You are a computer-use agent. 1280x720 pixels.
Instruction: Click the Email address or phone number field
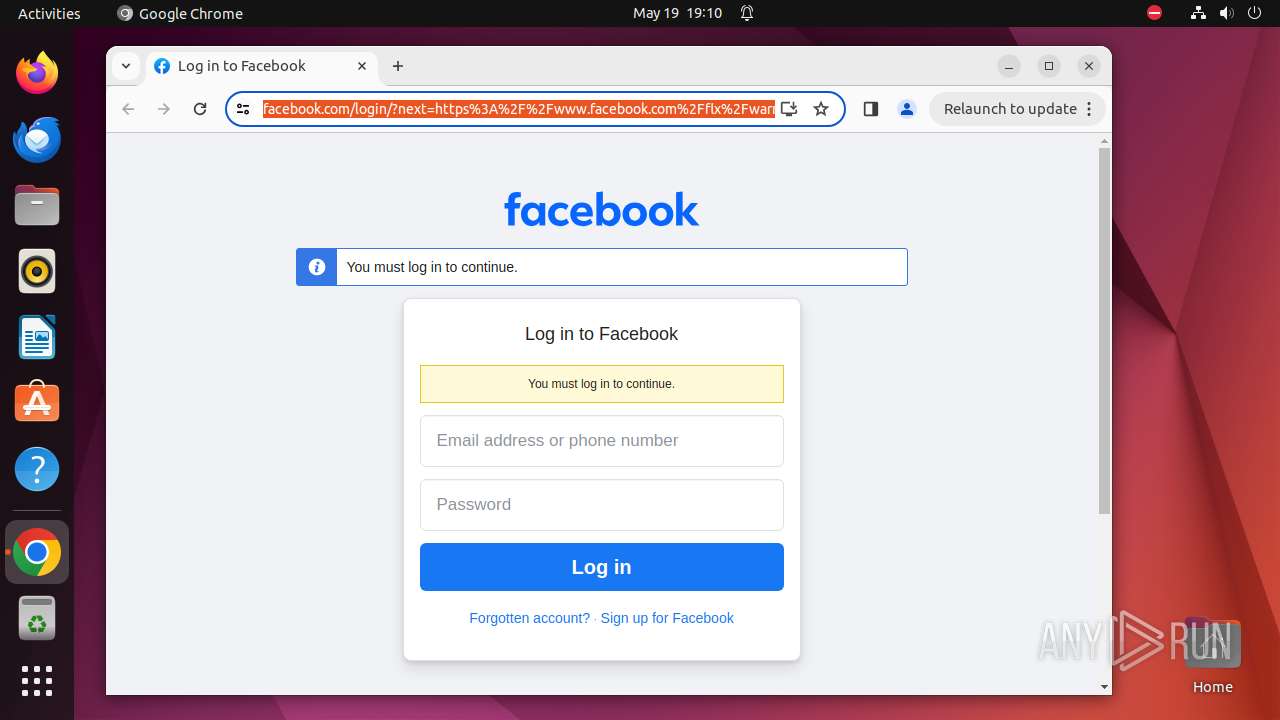(602, 441)
